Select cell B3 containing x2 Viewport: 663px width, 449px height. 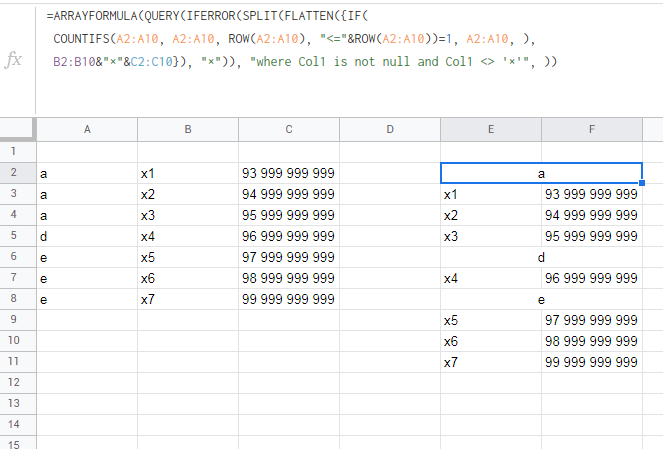coord(188,194)
